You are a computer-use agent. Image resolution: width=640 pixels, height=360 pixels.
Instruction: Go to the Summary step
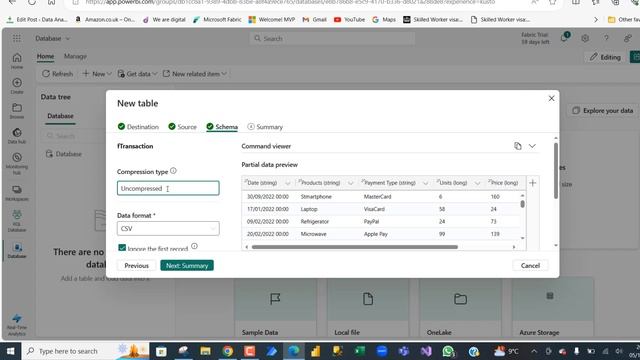265,127
